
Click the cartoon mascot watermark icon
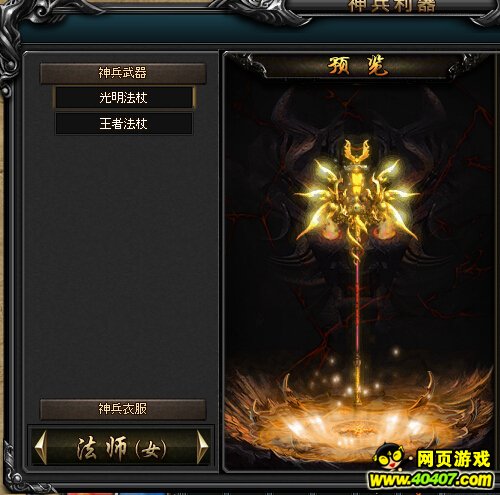[x=390, y=458]
